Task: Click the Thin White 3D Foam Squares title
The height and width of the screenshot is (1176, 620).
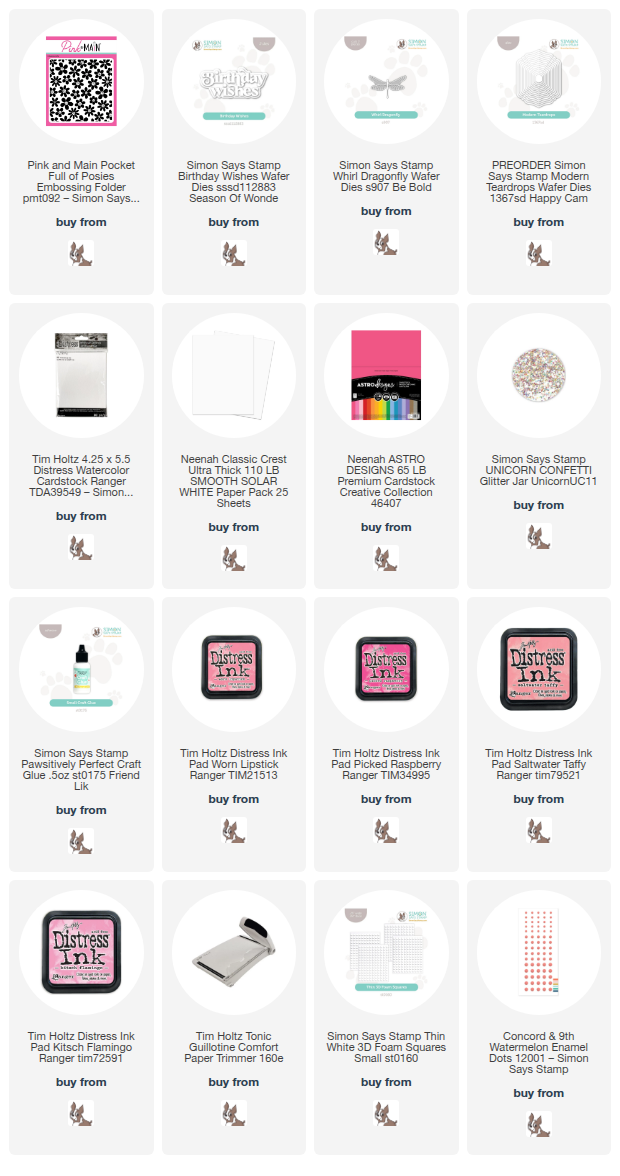Action: 386,1047
